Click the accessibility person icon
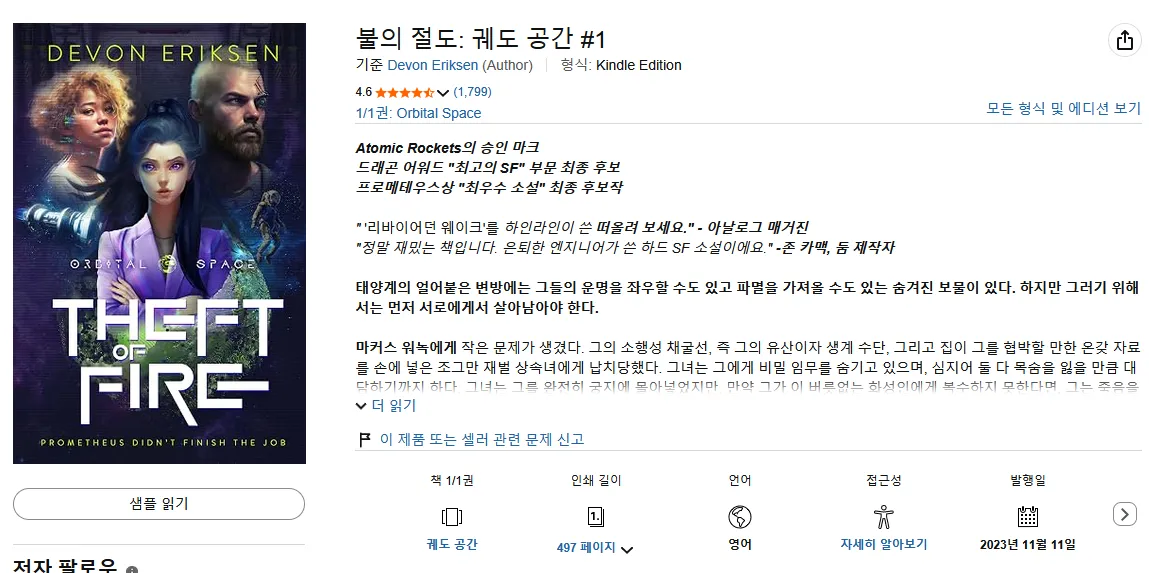The width and height of the screenshot is (1149, 573). tap(884, 517)
